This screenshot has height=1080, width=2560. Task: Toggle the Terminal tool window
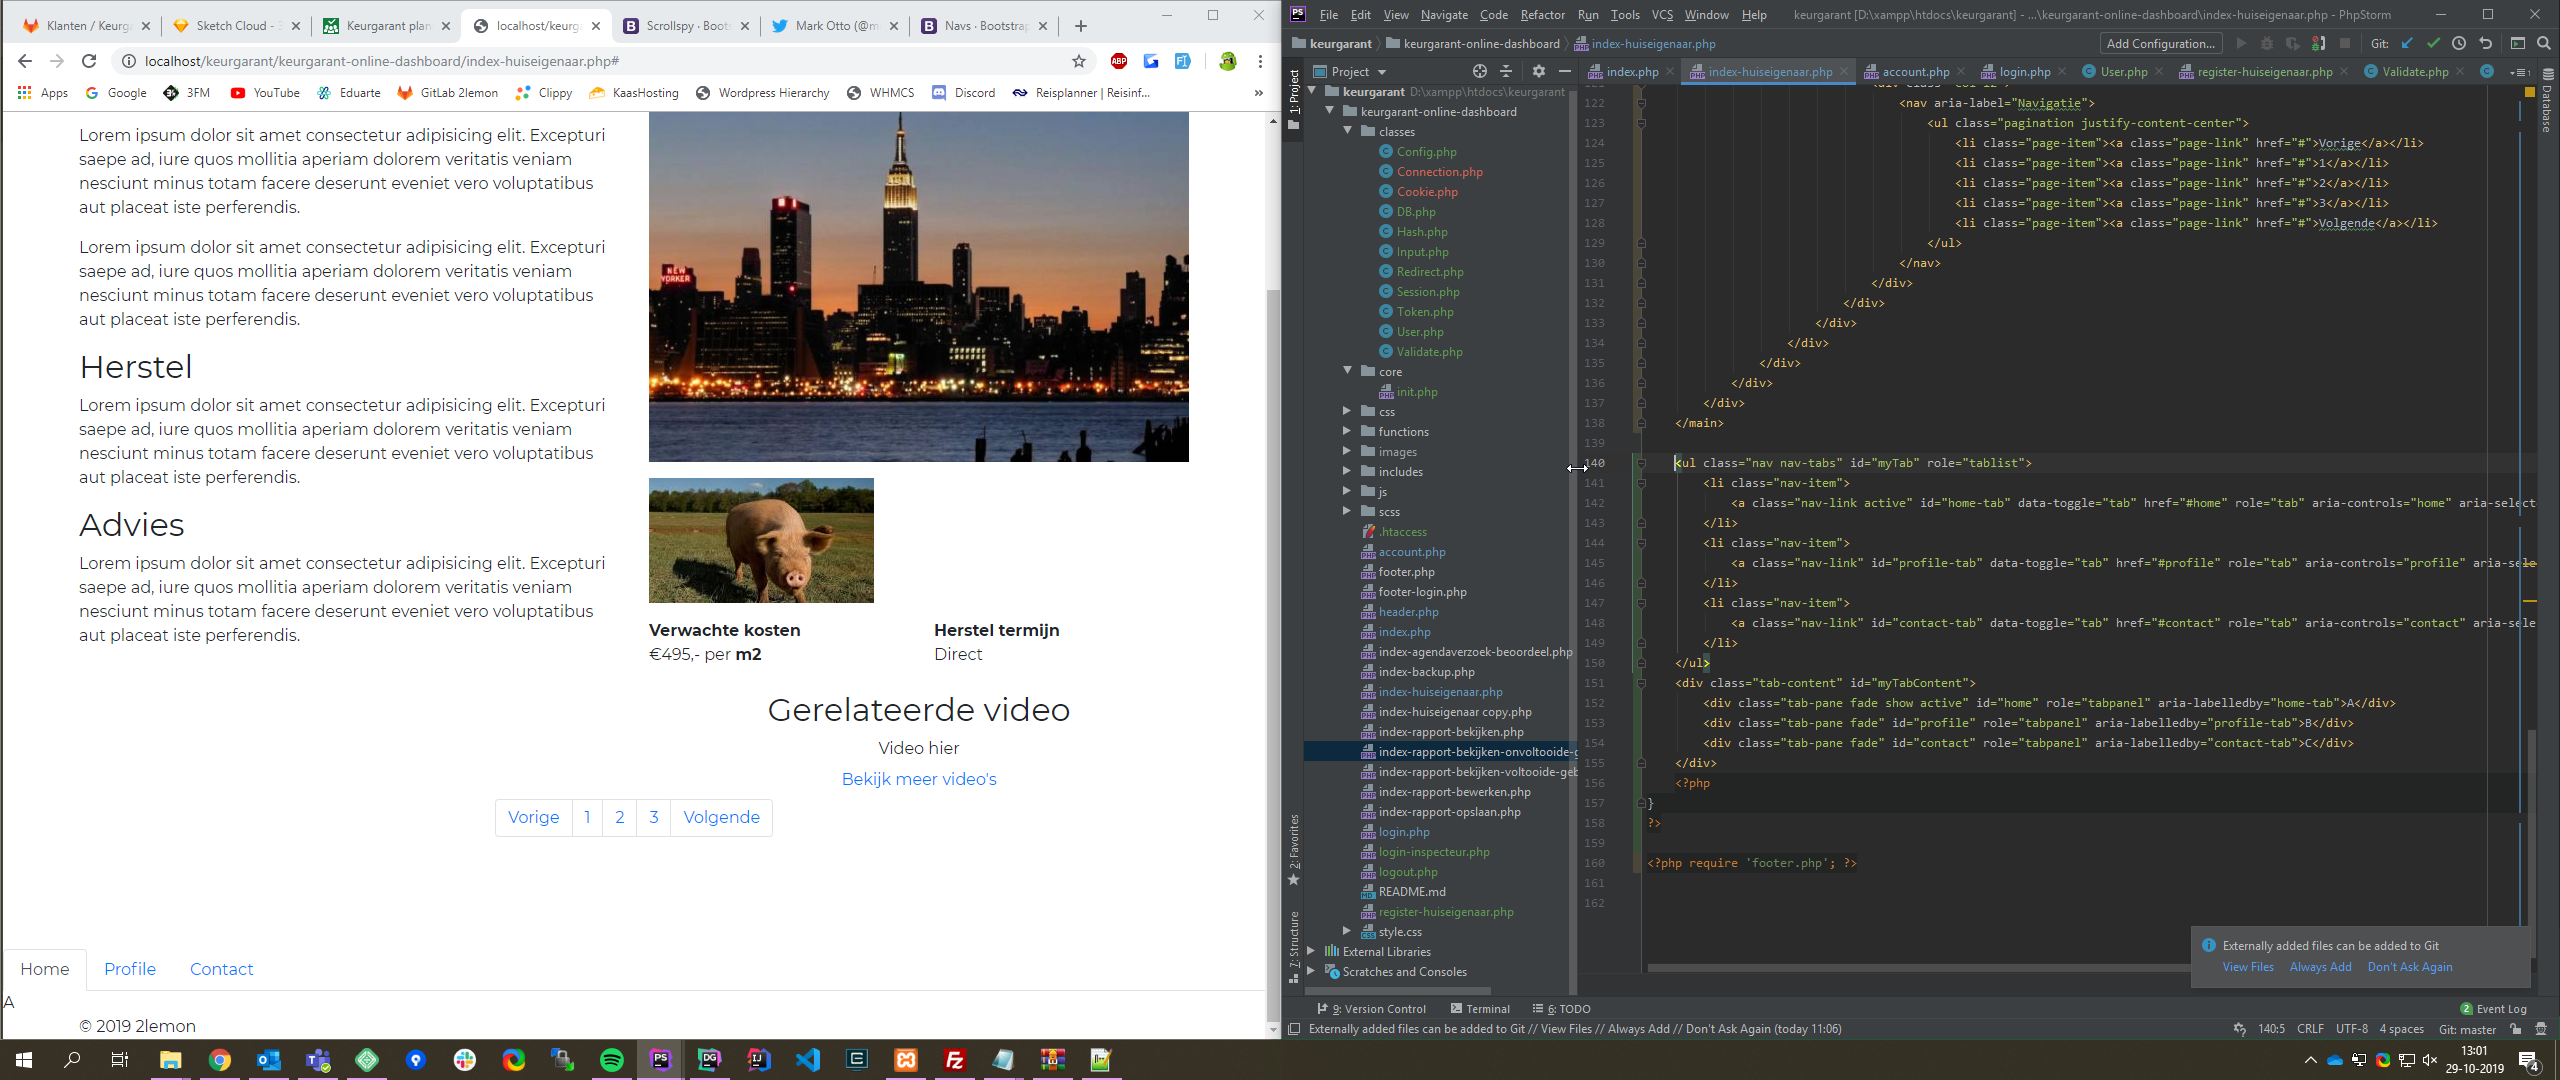coord(1480,1009)
